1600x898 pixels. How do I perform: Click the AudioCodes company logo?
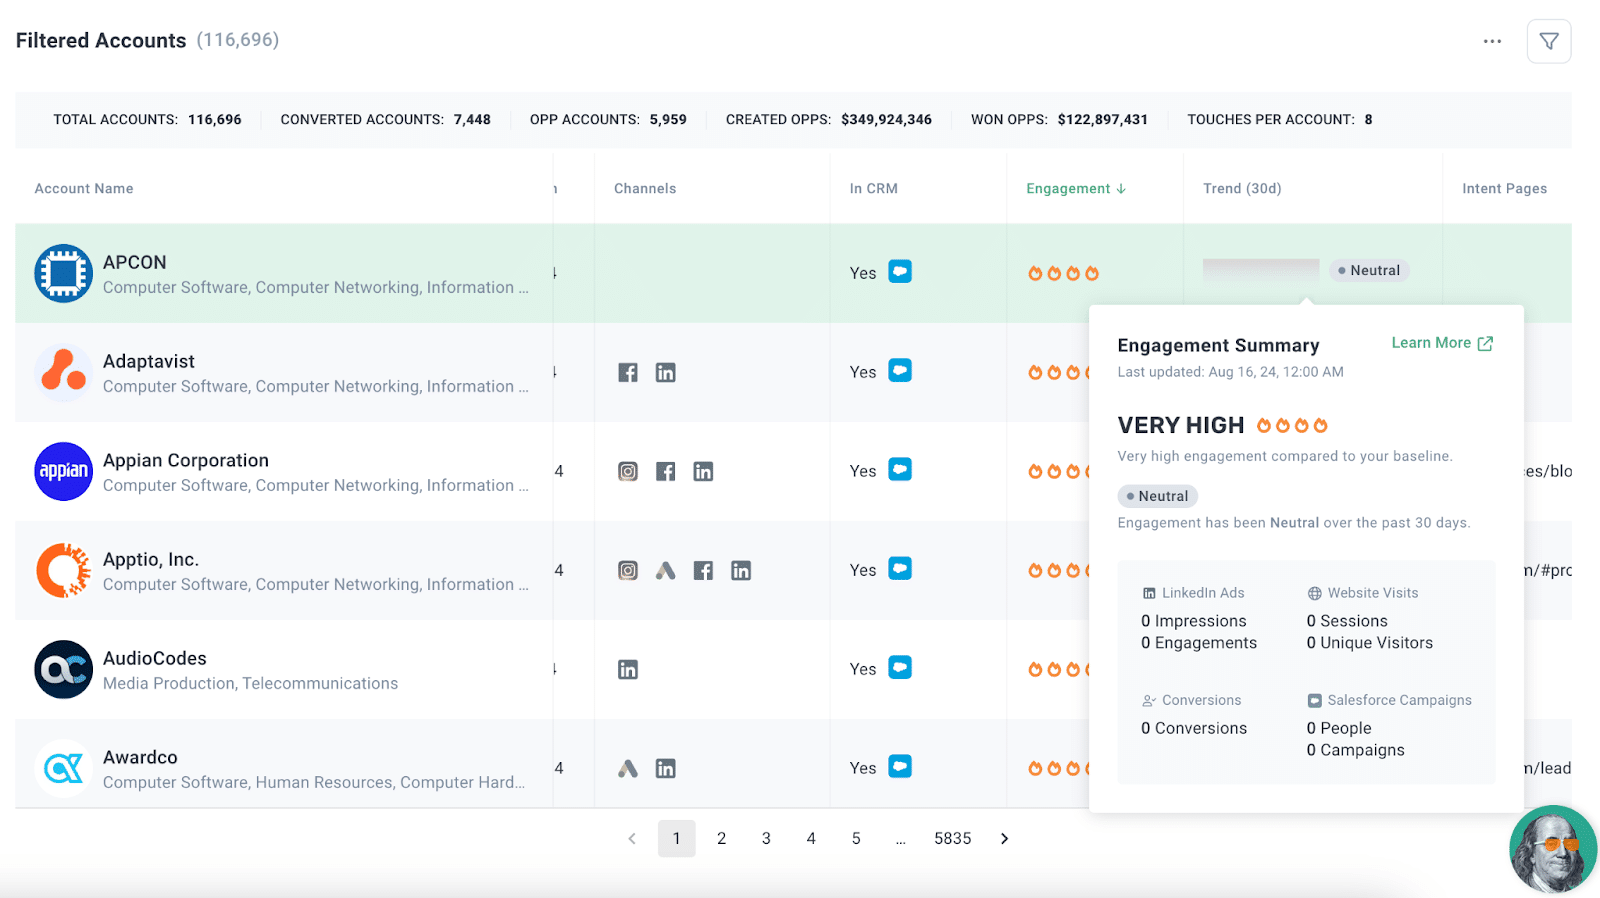click(x=64, y=669)
